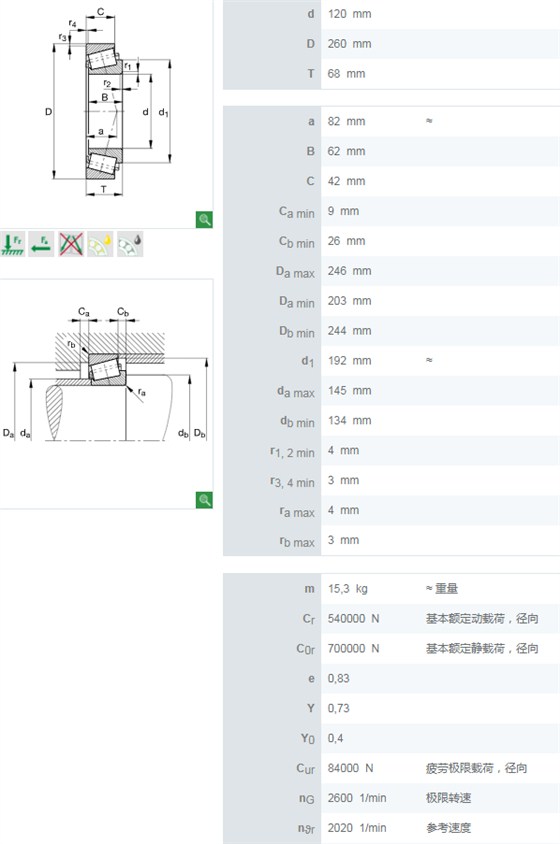The height and width of the screenshot is (844, 560).
Task: Open the lower mounting dimensions drawing
Action: pos(105,375)
